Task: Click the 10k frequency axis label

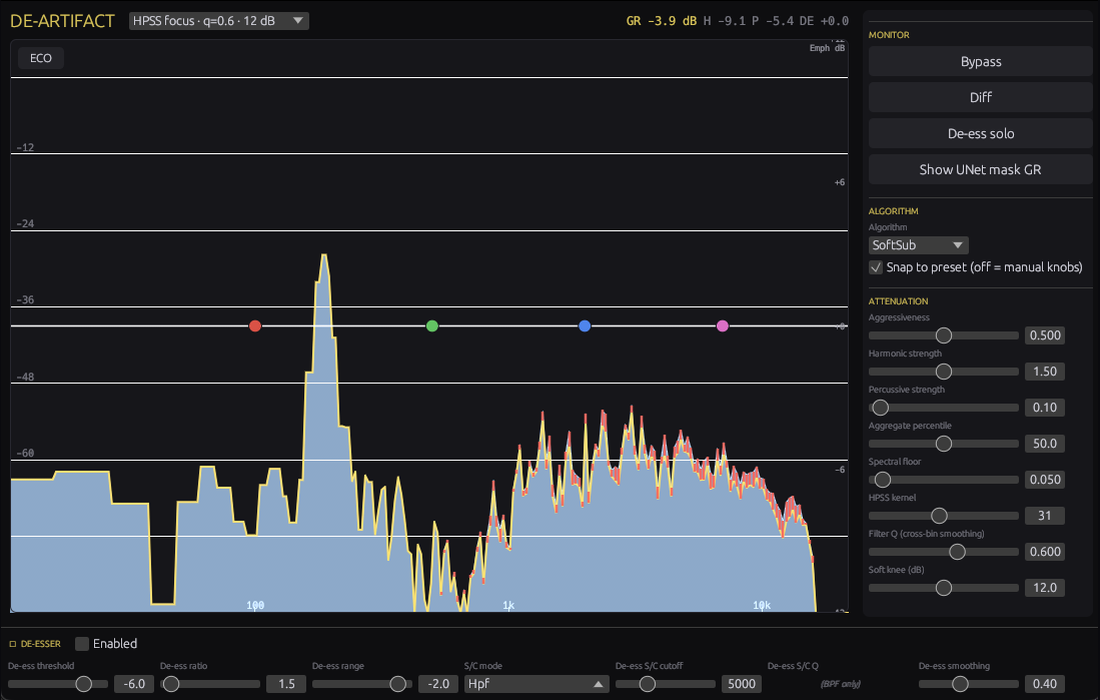Action: (762, 605)
